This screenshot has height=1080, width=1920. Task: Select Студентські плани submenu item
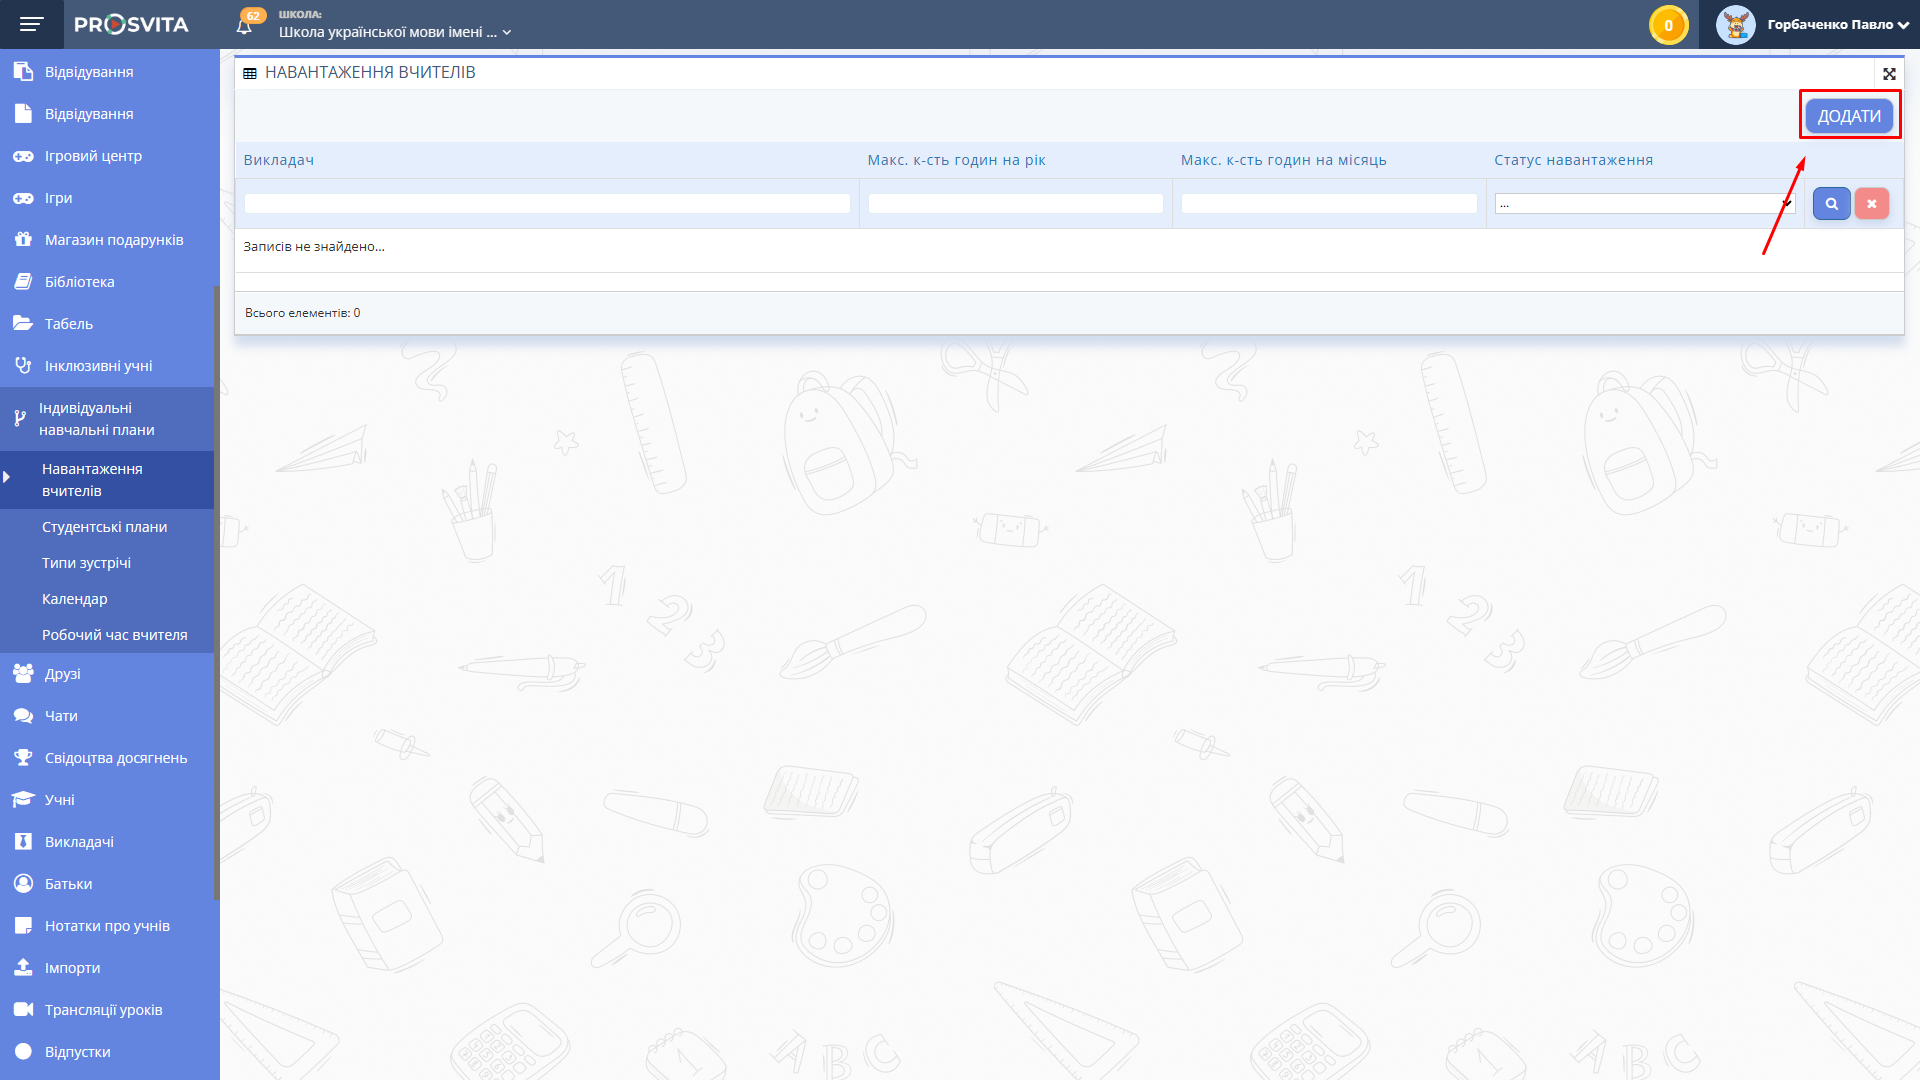pyautogui.click(x=104, y=527)
